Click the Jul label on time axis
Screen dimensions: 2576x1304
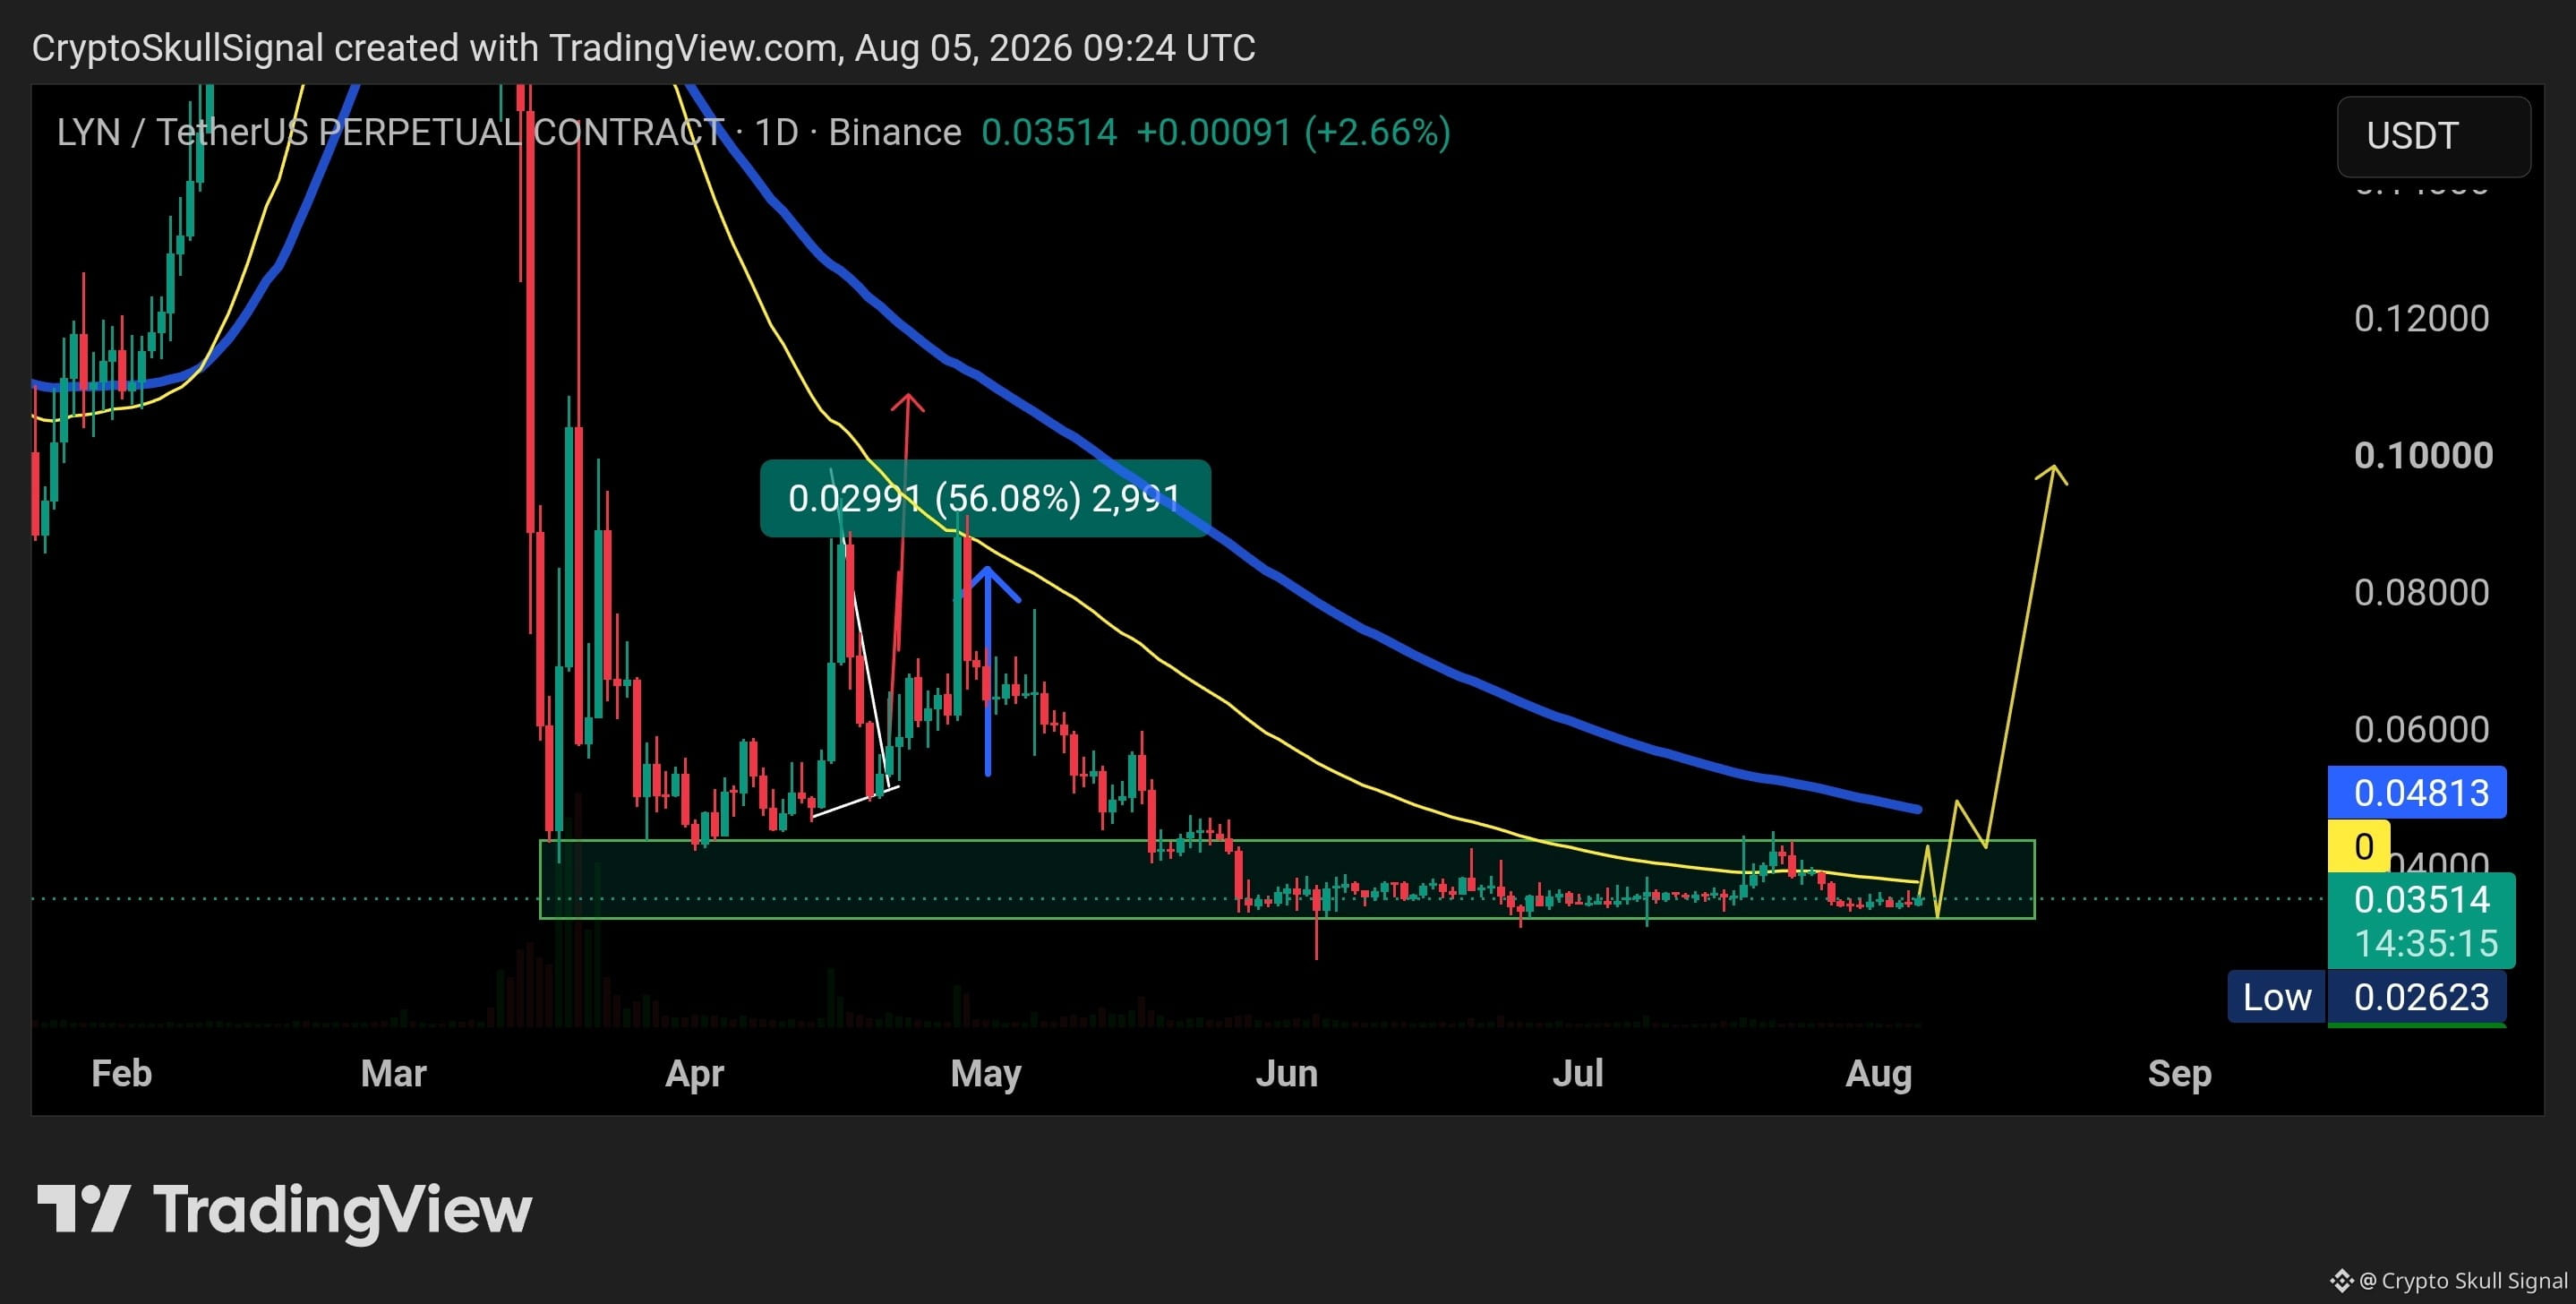coord(1578,1074)
